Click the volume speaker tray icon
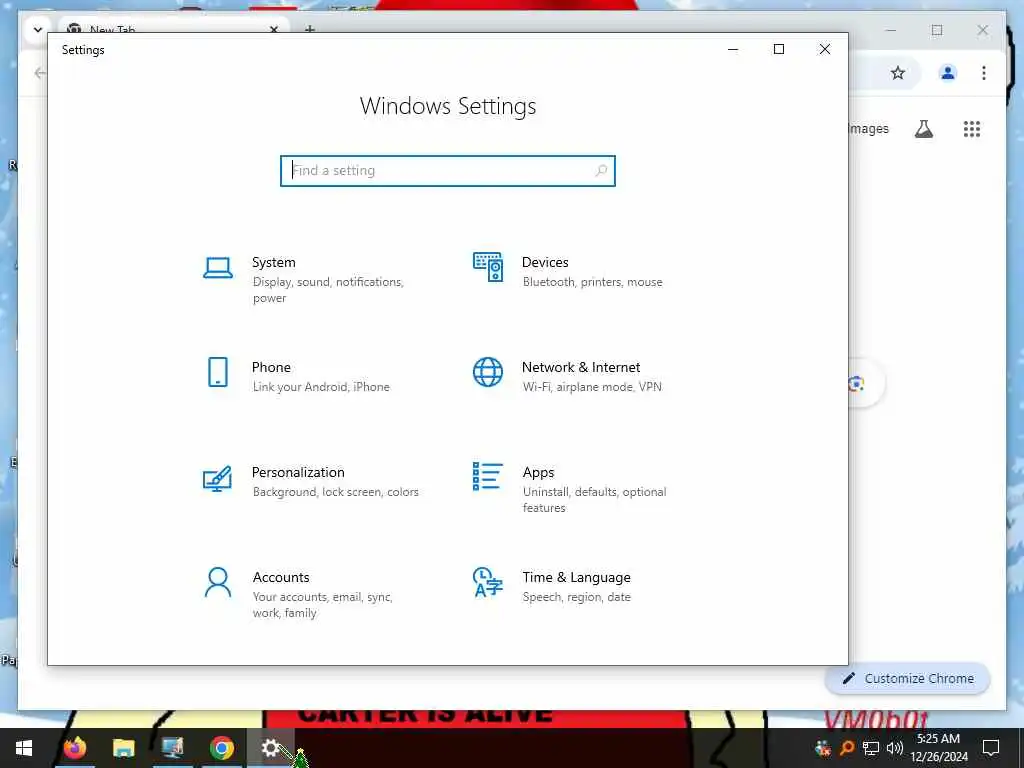The image size is (1024, 768). (895, 748)
